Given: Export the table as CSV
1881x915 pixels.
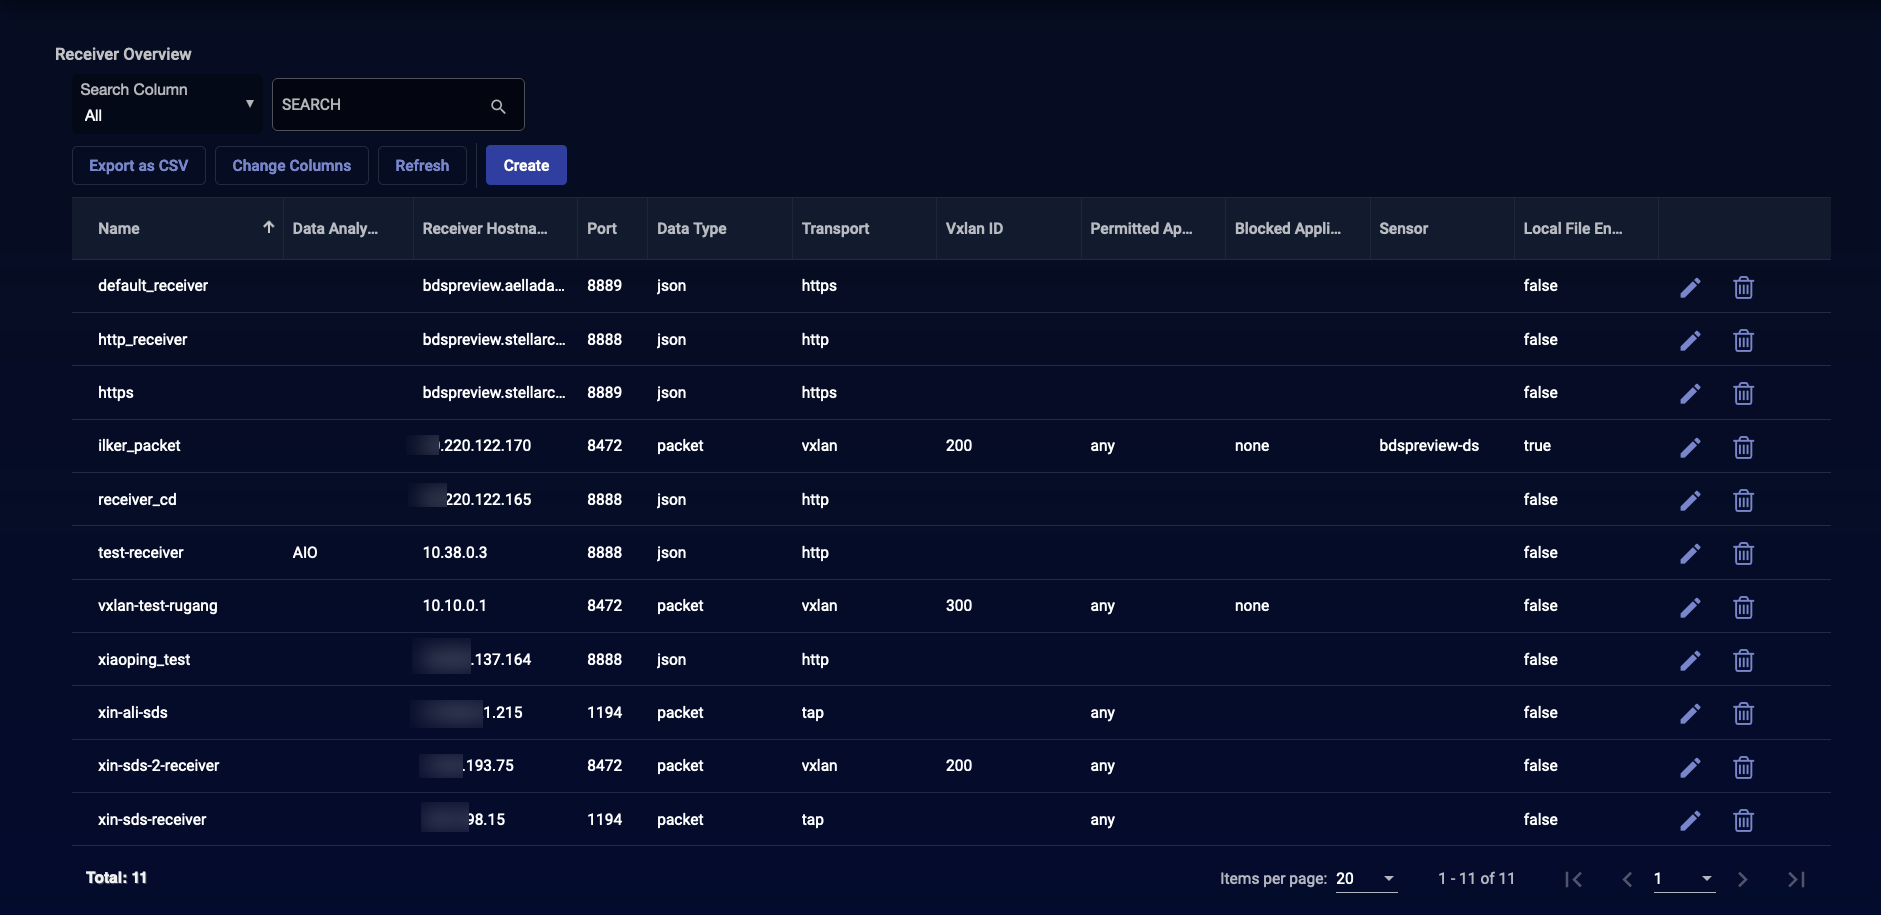Looking at the screenshot, I should [x=139, y=166].
